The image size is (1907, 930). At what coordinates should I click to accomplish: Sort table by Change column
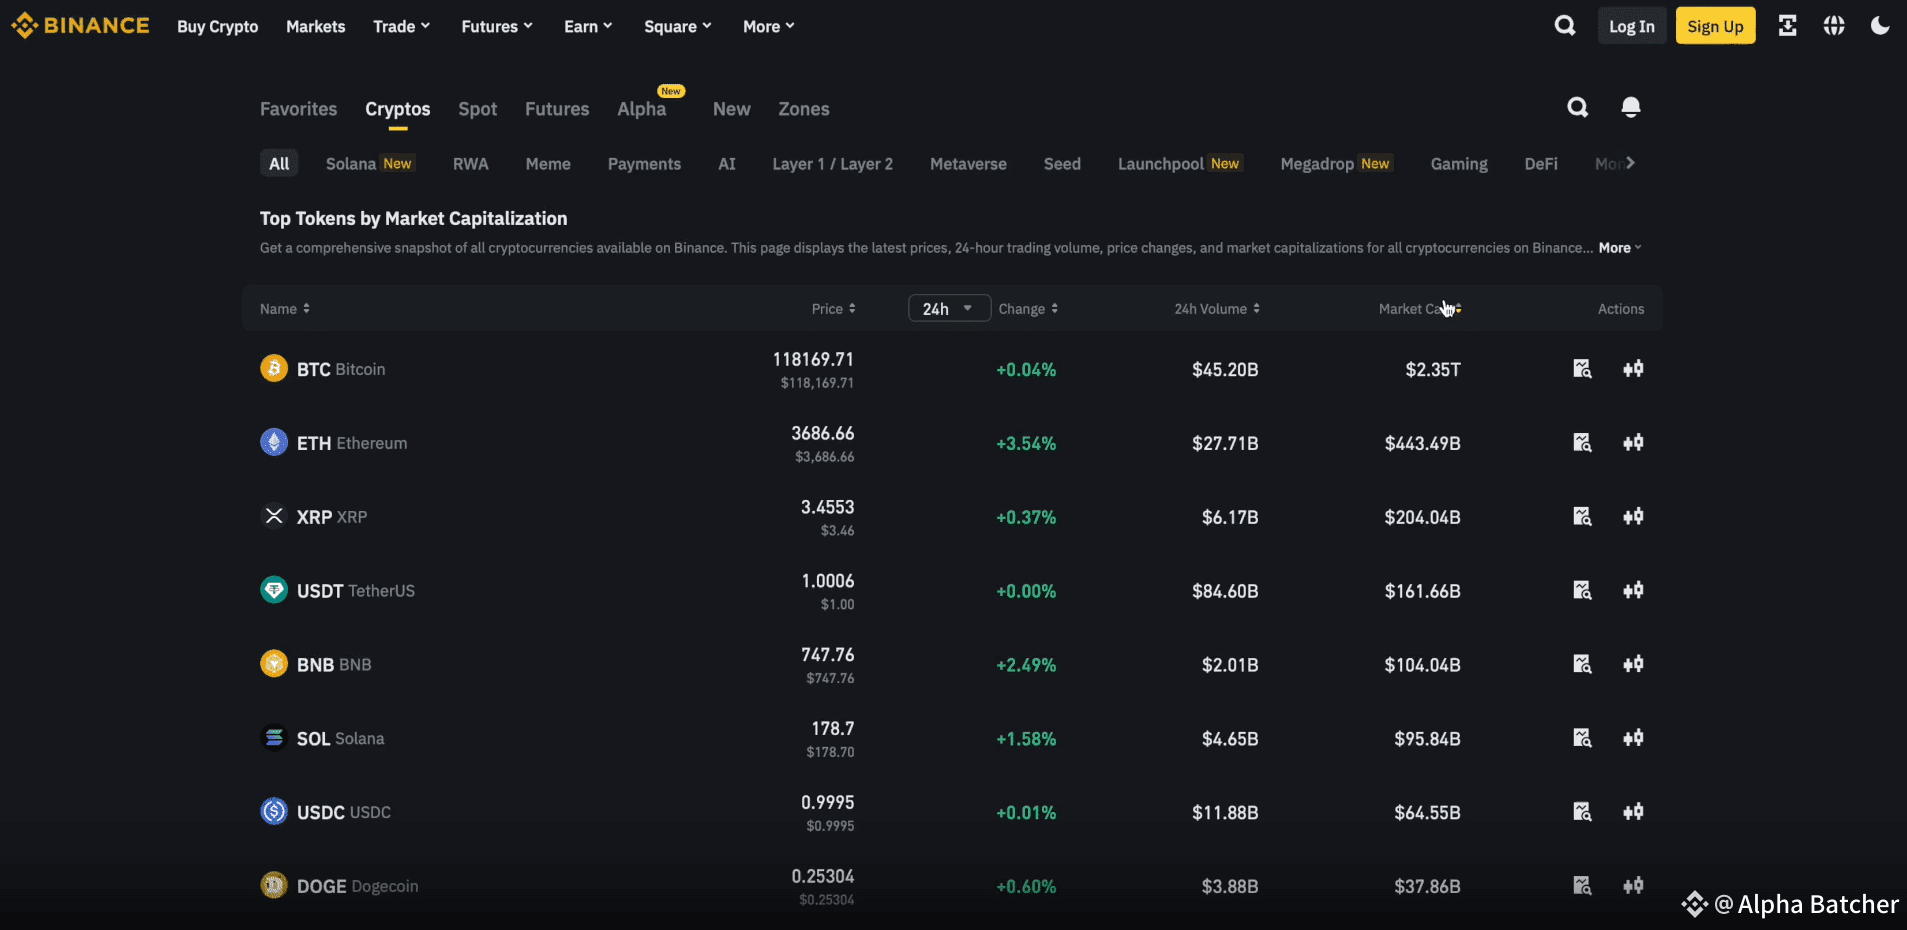click(x=1028, y=309)
